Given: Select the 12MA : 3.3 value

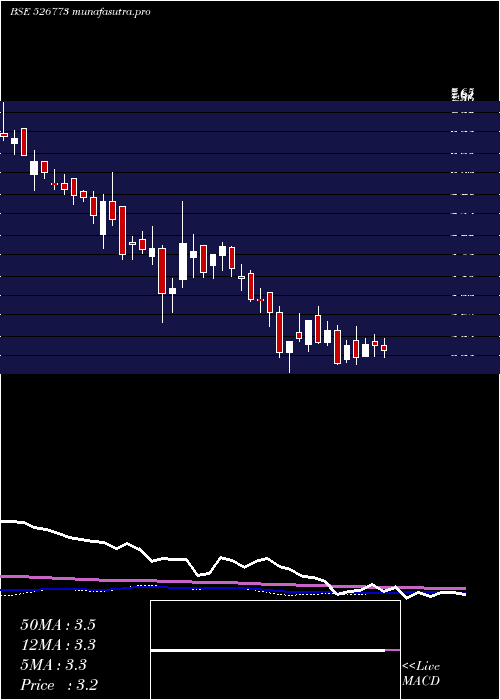Looking at the screenshot, I should 58,645.
